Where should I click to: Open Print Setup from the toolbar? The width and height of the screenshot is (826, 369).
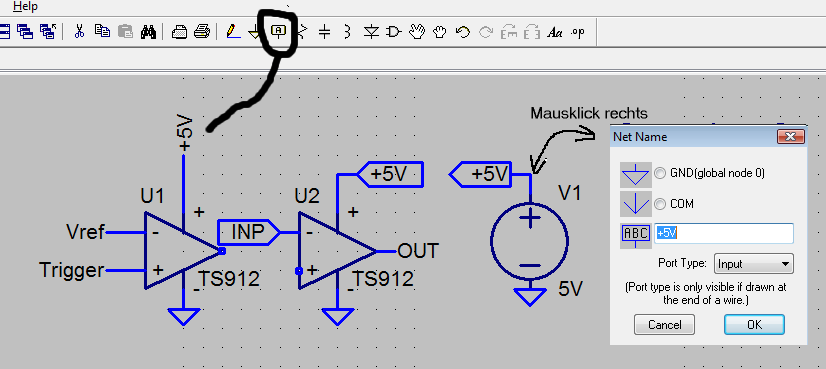tap(180, 32)
